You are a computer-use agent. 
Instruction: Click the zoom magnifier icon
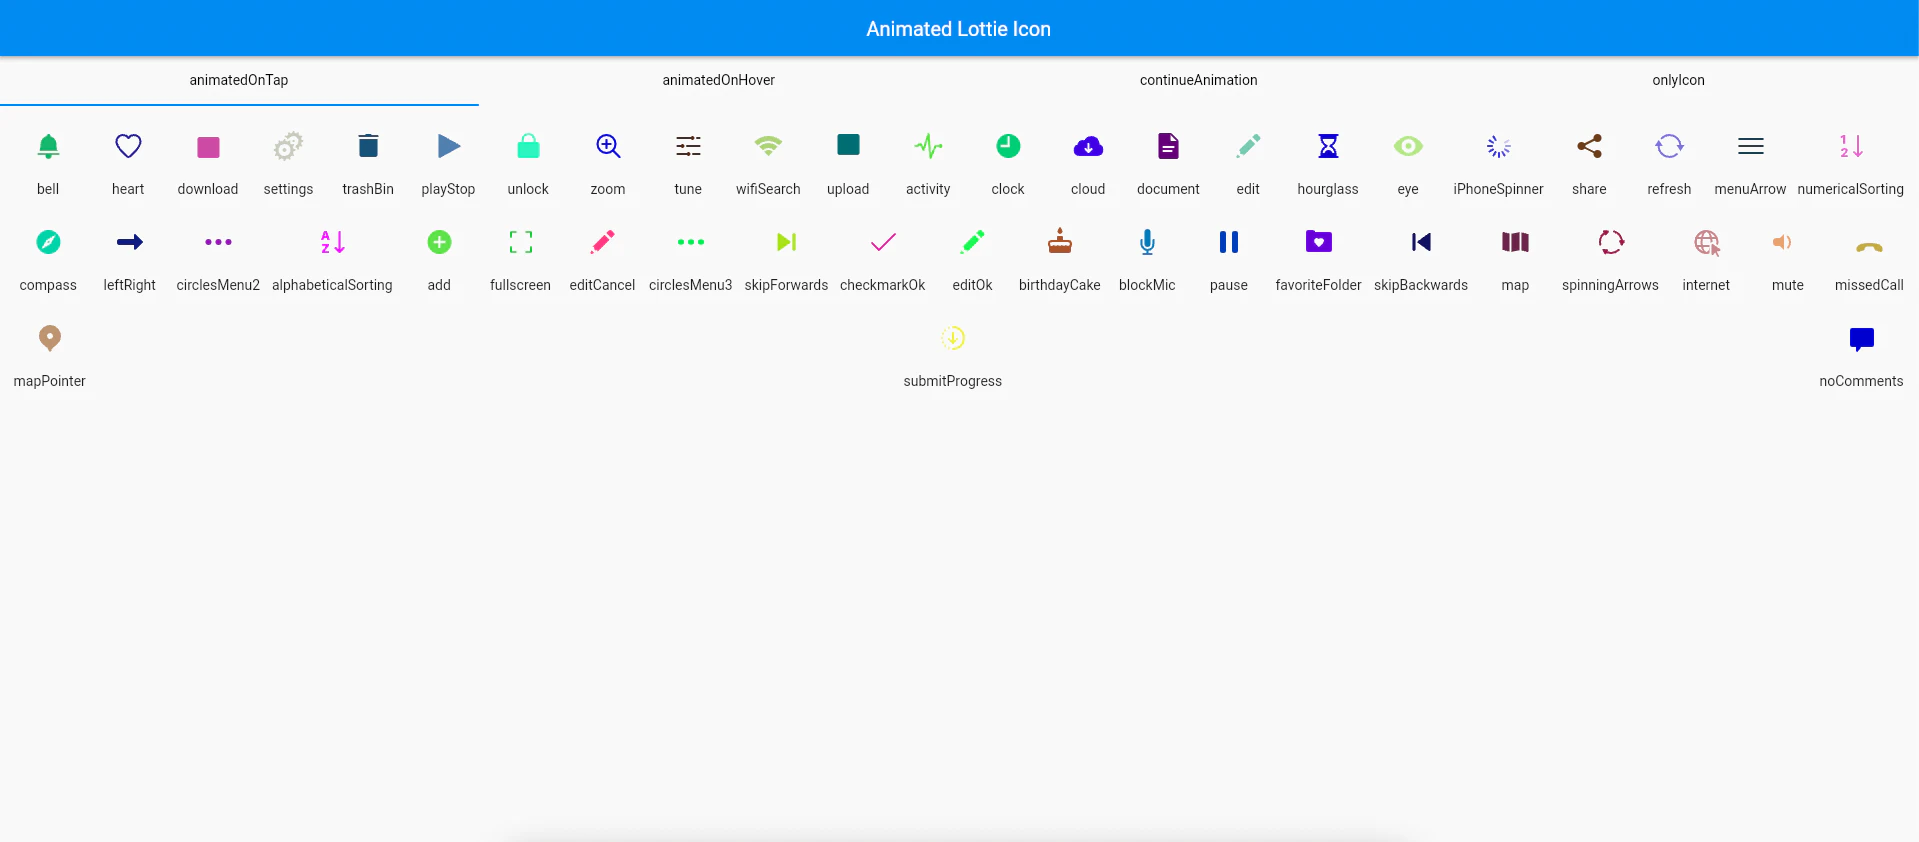point(608,146)
